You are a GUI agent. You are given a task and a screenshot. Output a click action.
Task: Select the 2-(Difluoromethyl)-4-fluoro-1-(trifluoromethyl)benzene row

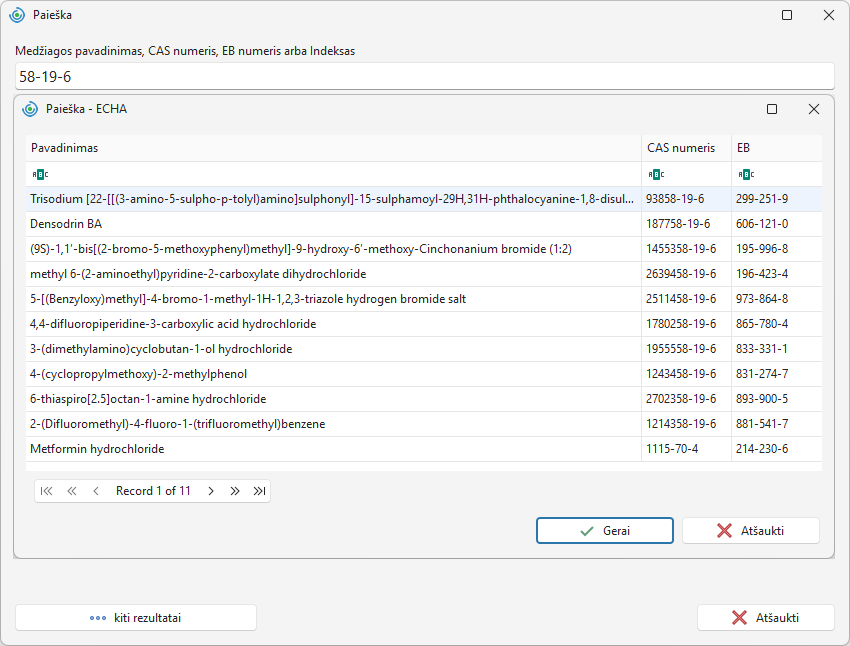pyautogui.click(x=424, y=423)
